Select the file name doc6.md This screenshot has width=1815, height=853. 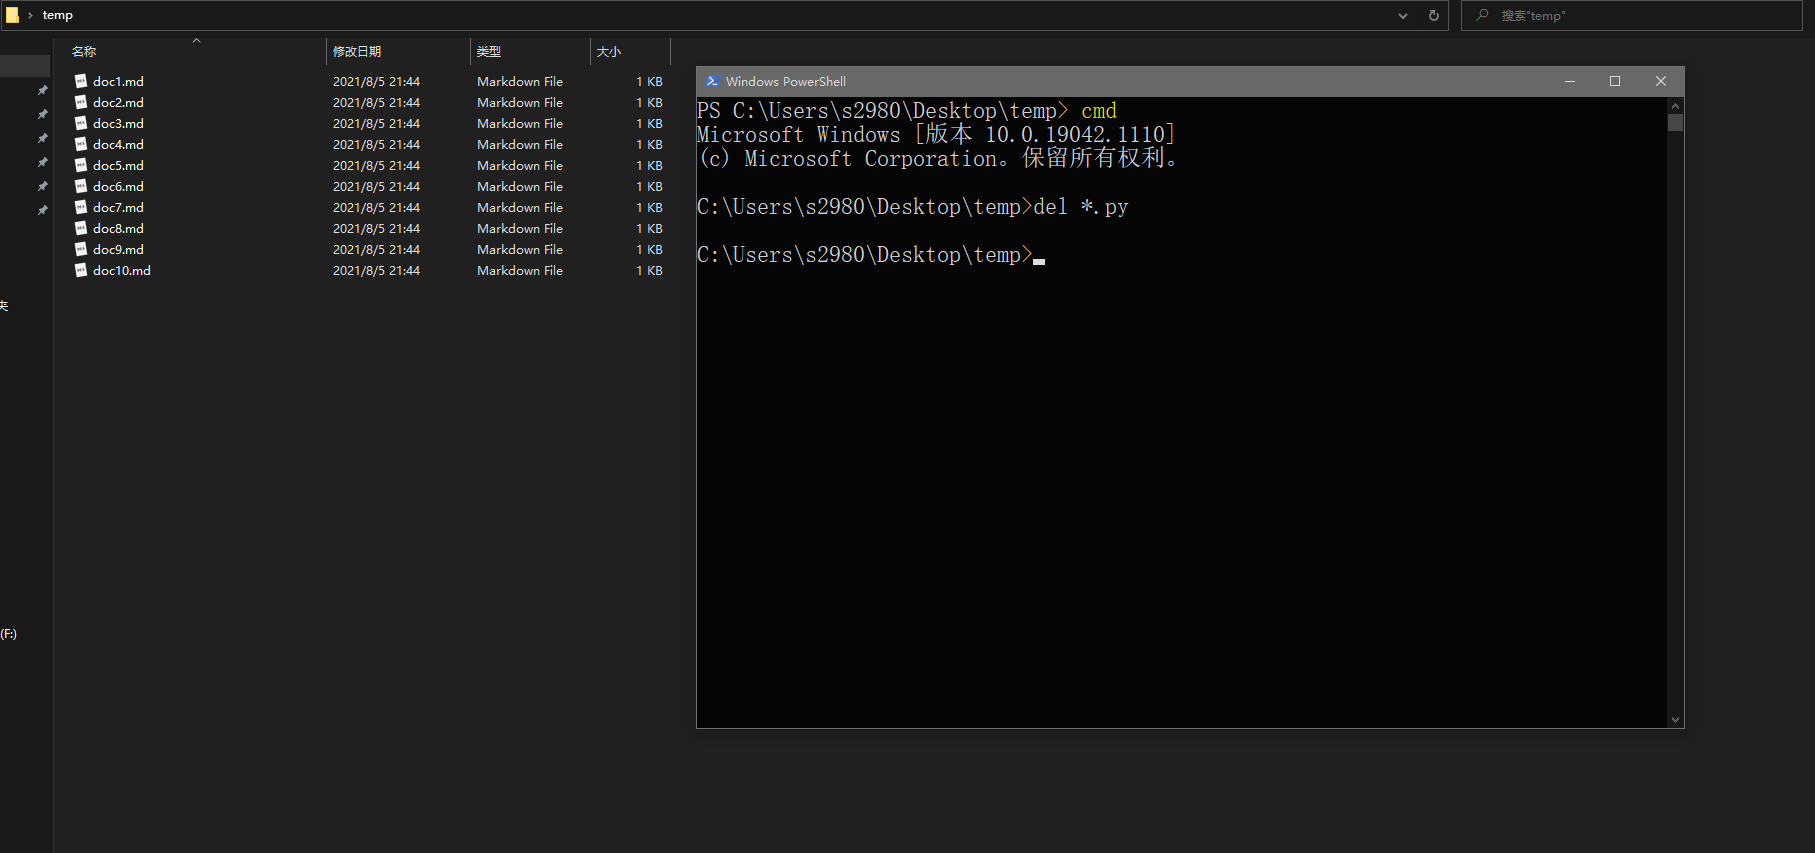(x=118, y=186)
